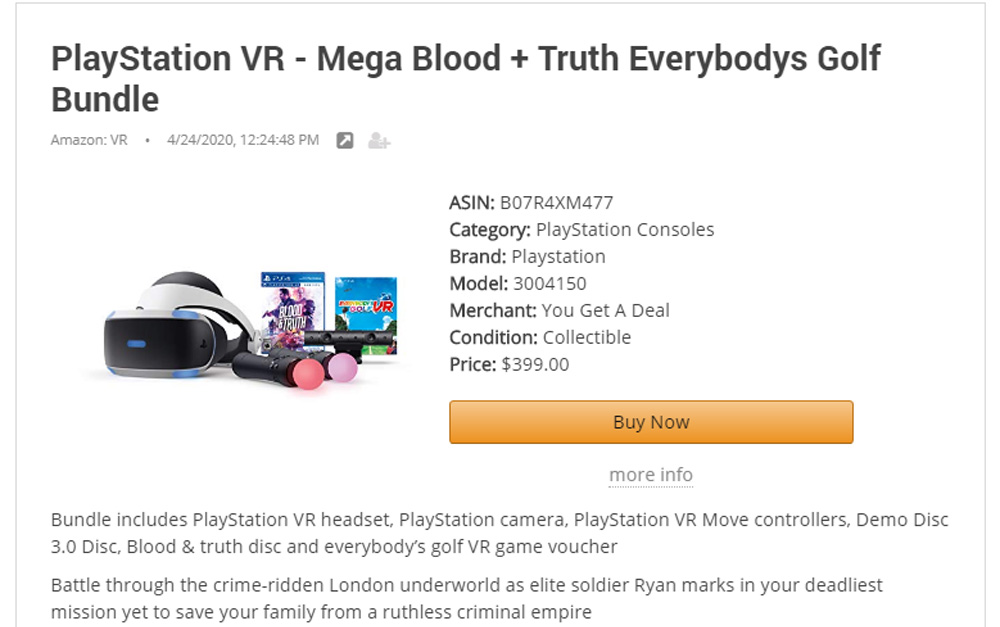Click the "Battle through" description paragraph
1000x627 pixels.
[x=467, y=597]
